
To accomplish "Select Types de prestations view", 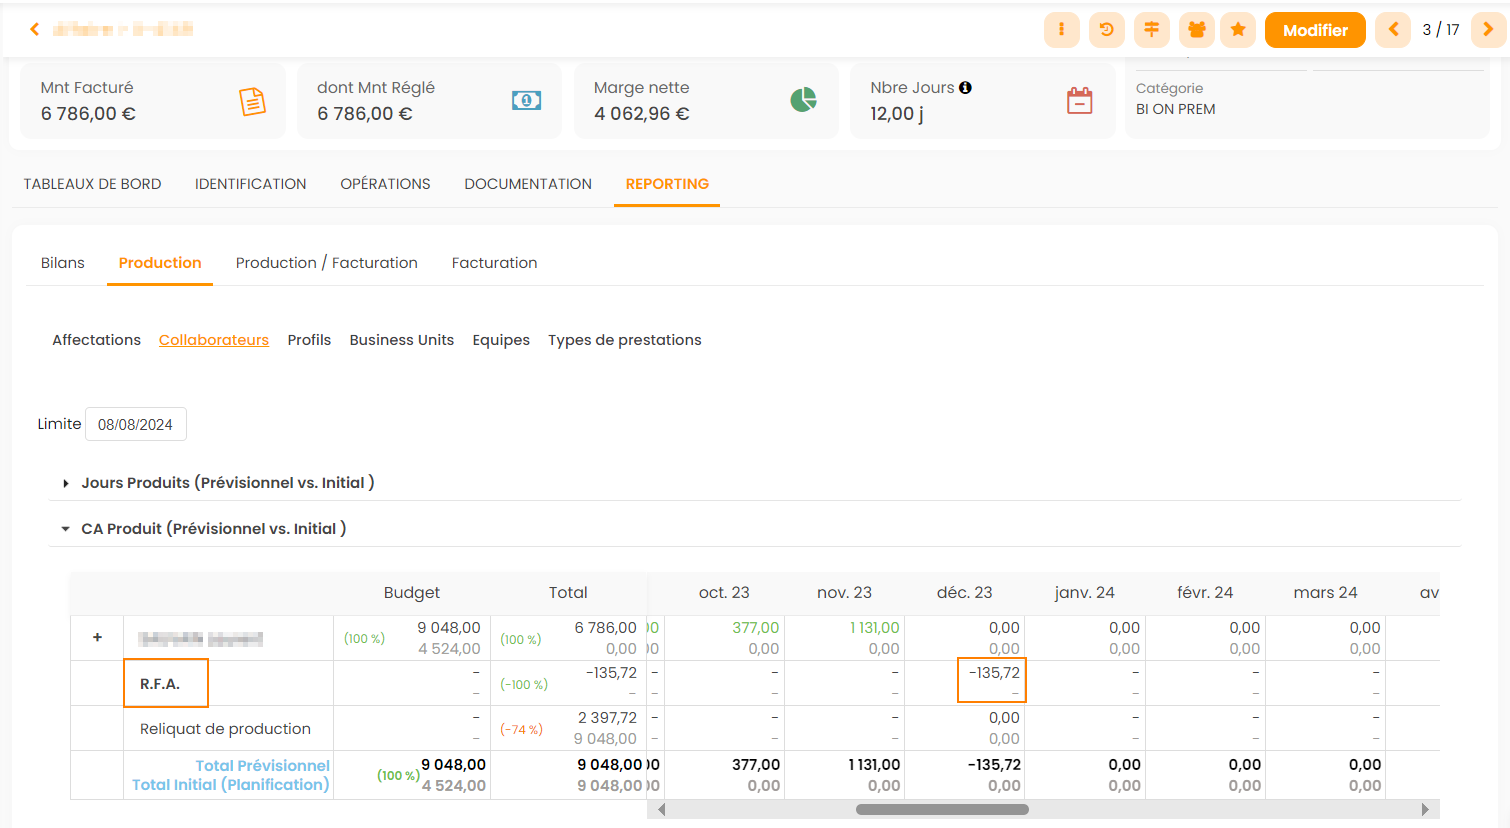I will tap(624, 340).
